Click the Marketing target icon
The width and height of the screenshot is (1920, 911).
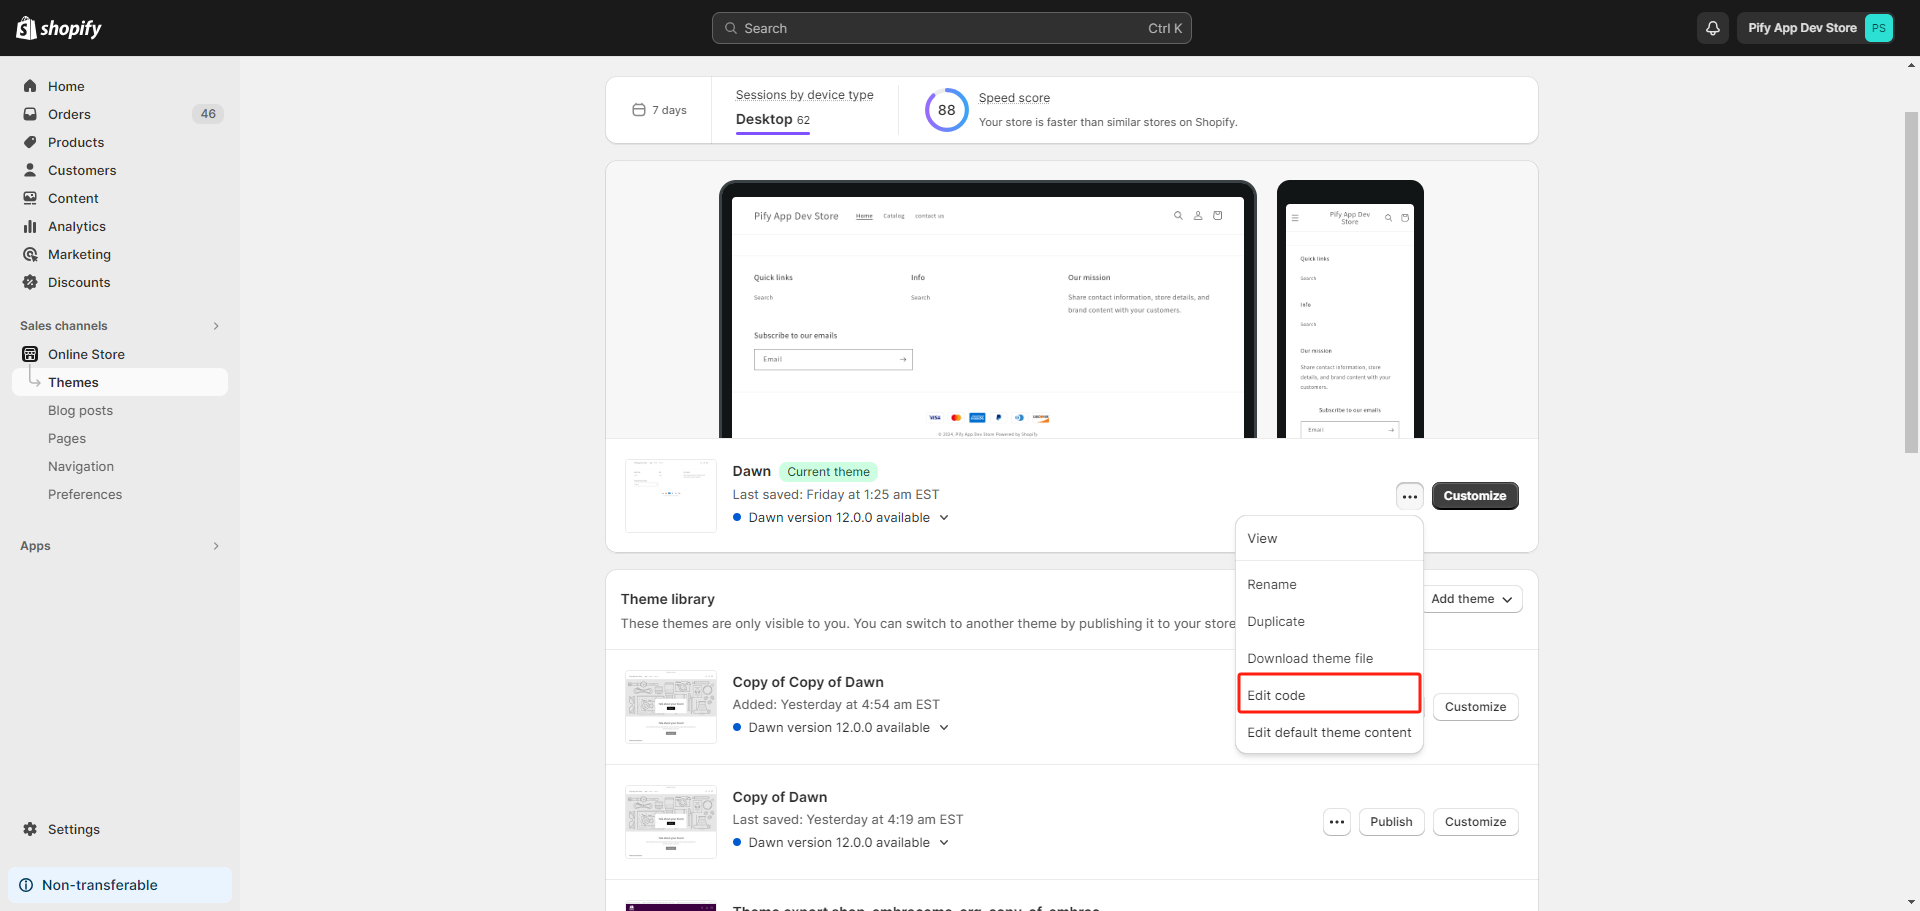click(x=30, y=254)
